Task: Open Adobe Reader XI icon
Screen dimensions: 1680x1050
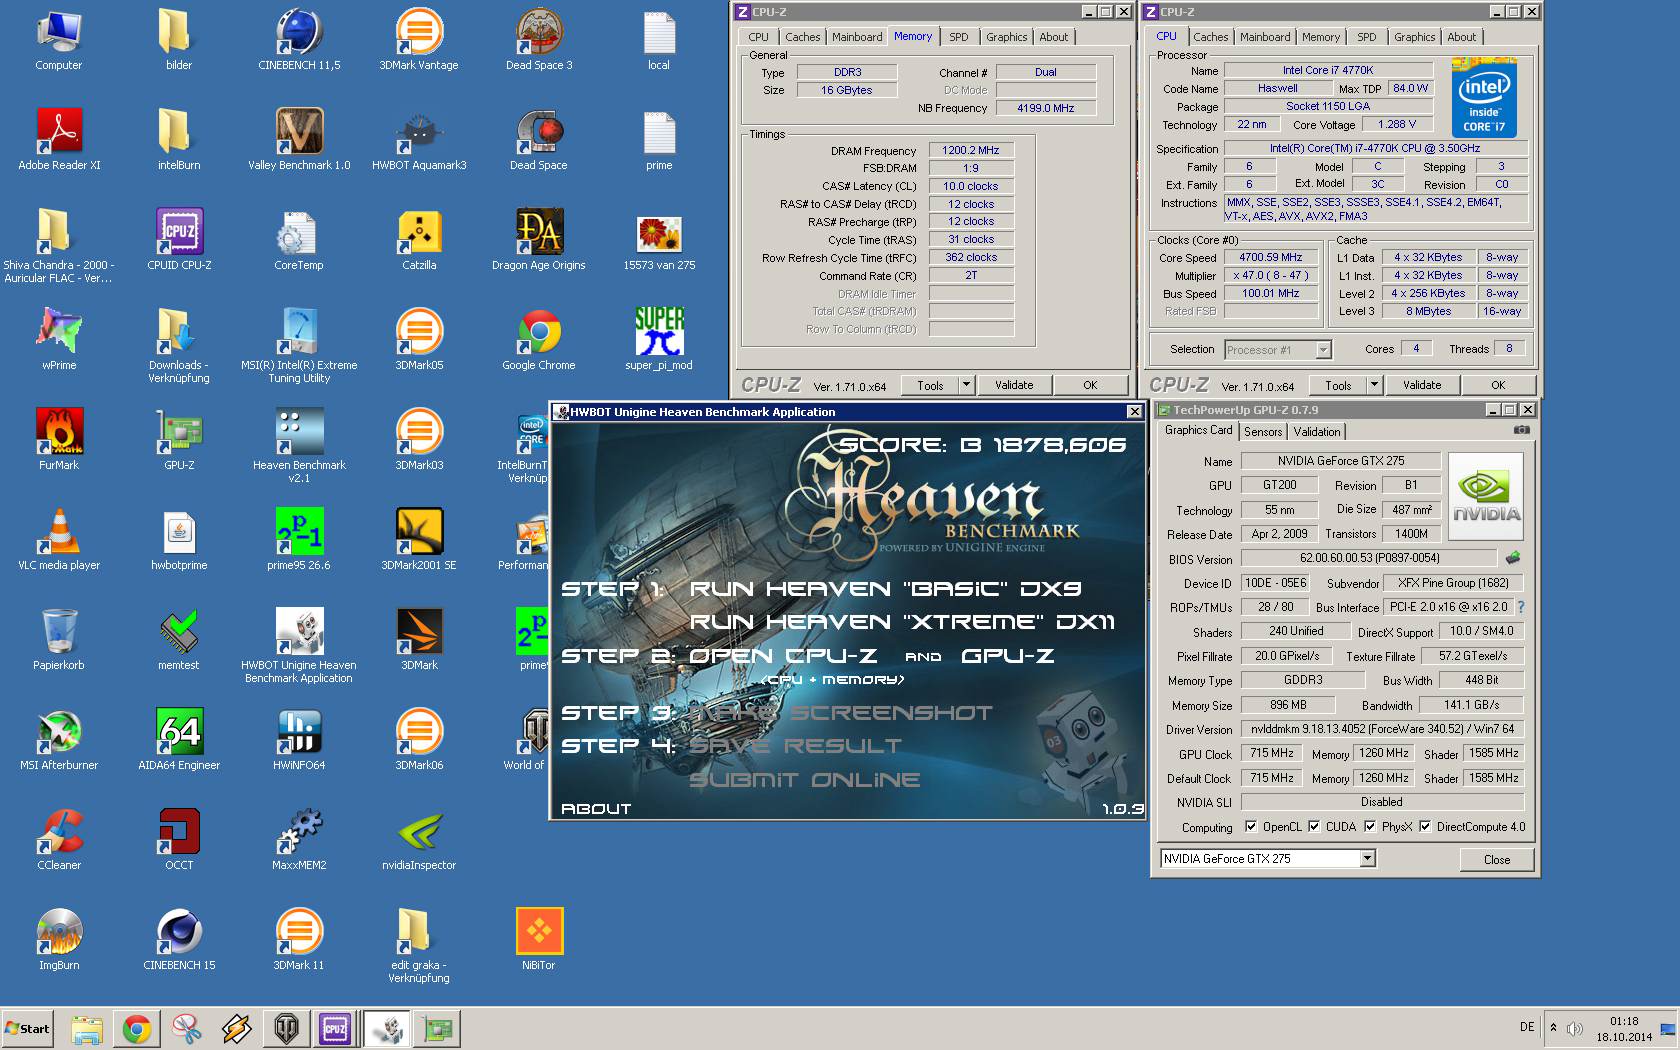Action: click(x=59, y=140)
